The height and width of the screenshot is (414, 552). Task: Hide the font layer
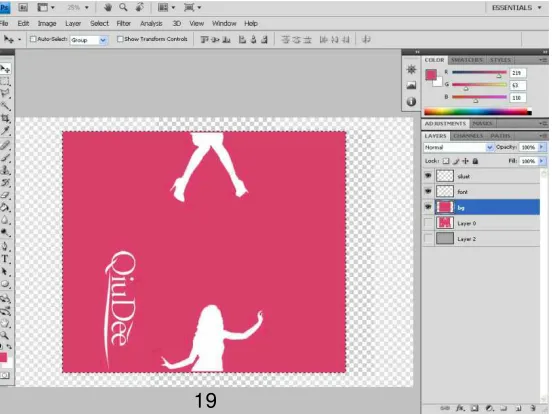click(x=428, y=191)
